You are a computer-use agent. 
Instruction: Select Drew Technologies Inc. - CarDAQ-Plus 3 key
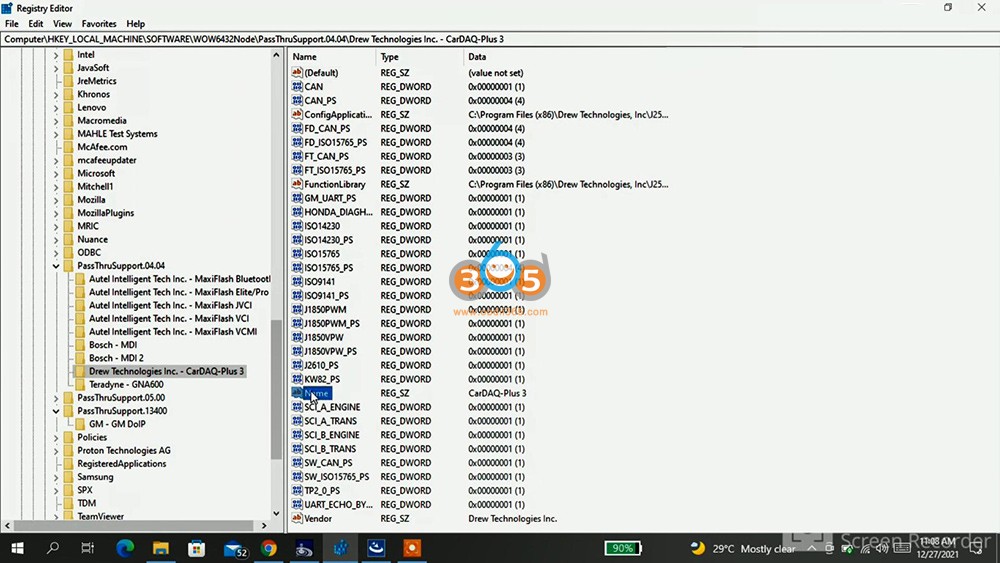[x=166, y=371]
